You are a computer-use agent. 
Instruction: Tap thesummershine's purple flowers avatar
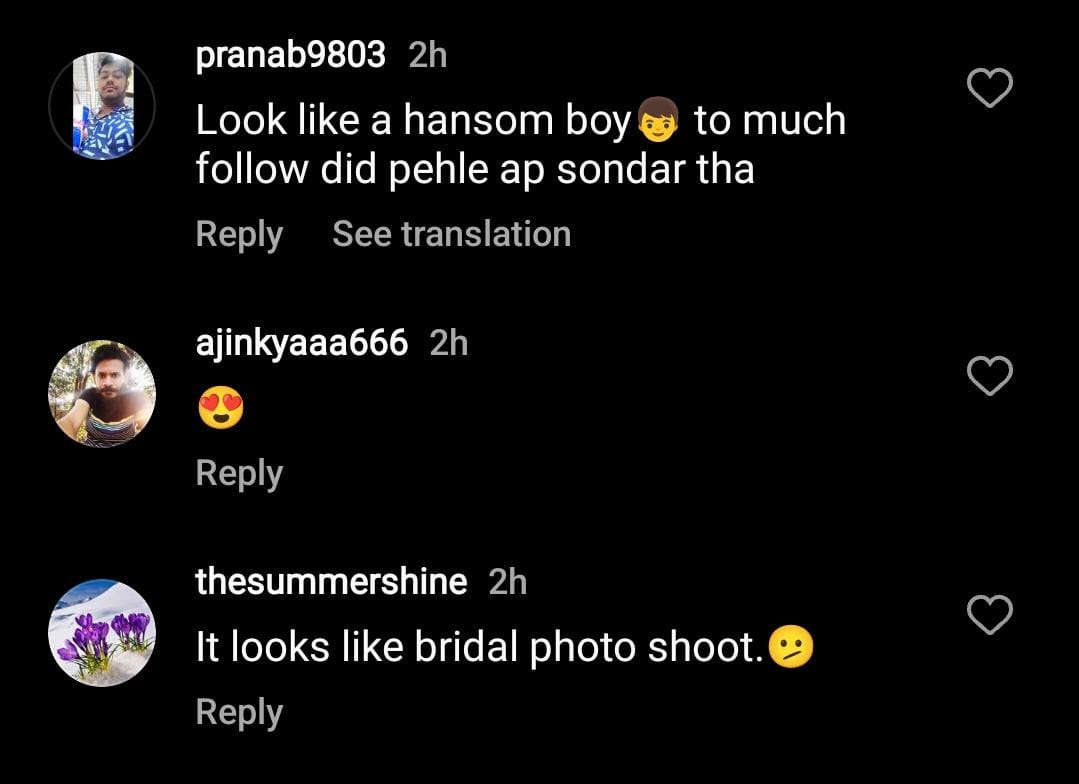[102, 633]
